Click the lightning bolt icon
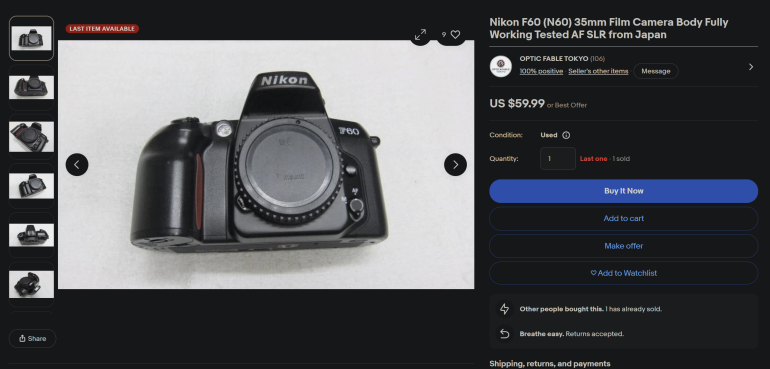 tap(504, 309)
